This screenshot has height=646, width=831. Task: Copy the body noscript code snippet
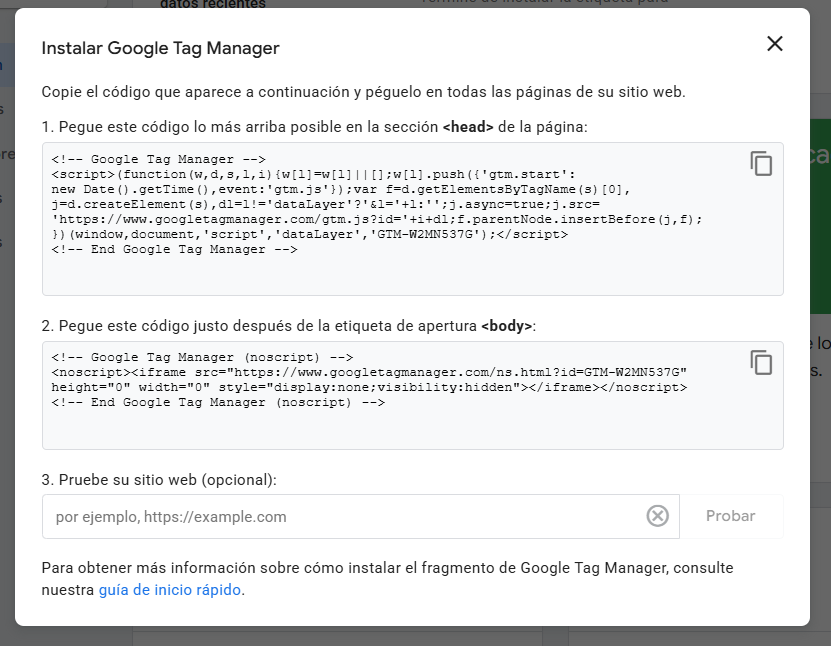[762, 362]
